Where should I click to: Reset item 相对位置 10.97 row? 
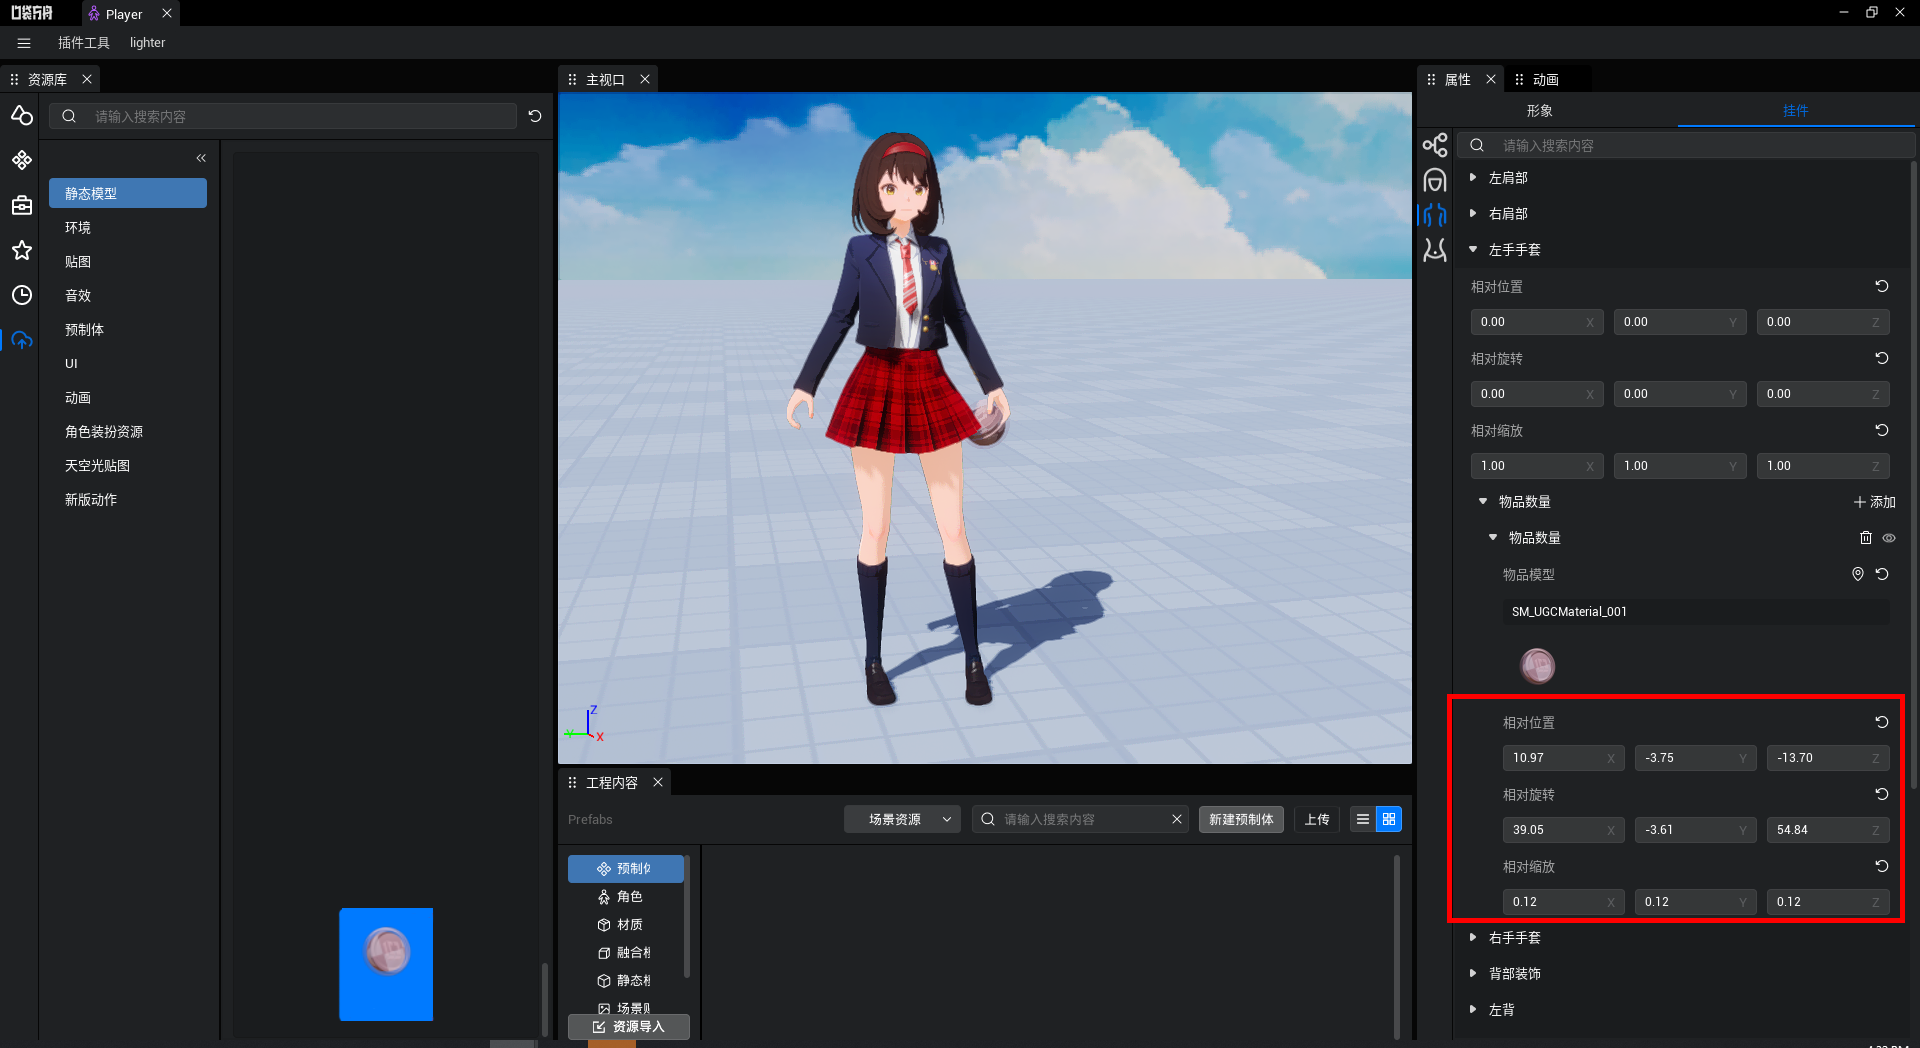coord(1881,722)
